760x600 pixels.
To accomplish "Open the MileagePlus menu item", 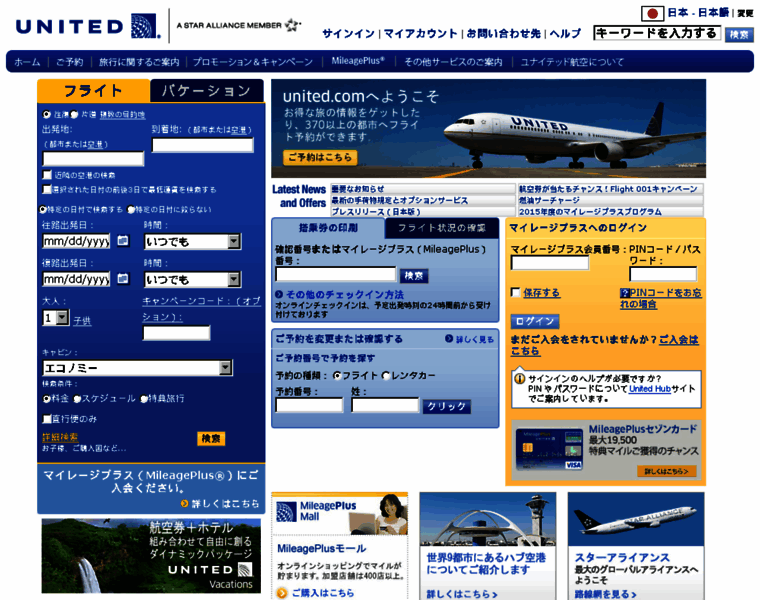I will [x=358, y=61].
